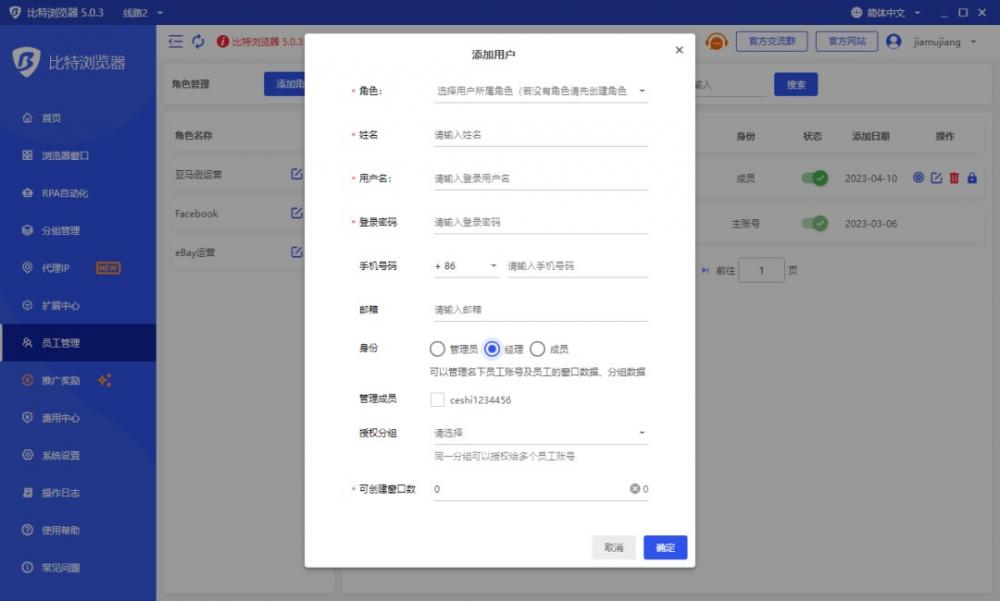The image size is (1000, 601).
Task: Open the jiamujiang account dropdown
Action: pyautogui.click(x=945, y=42)
